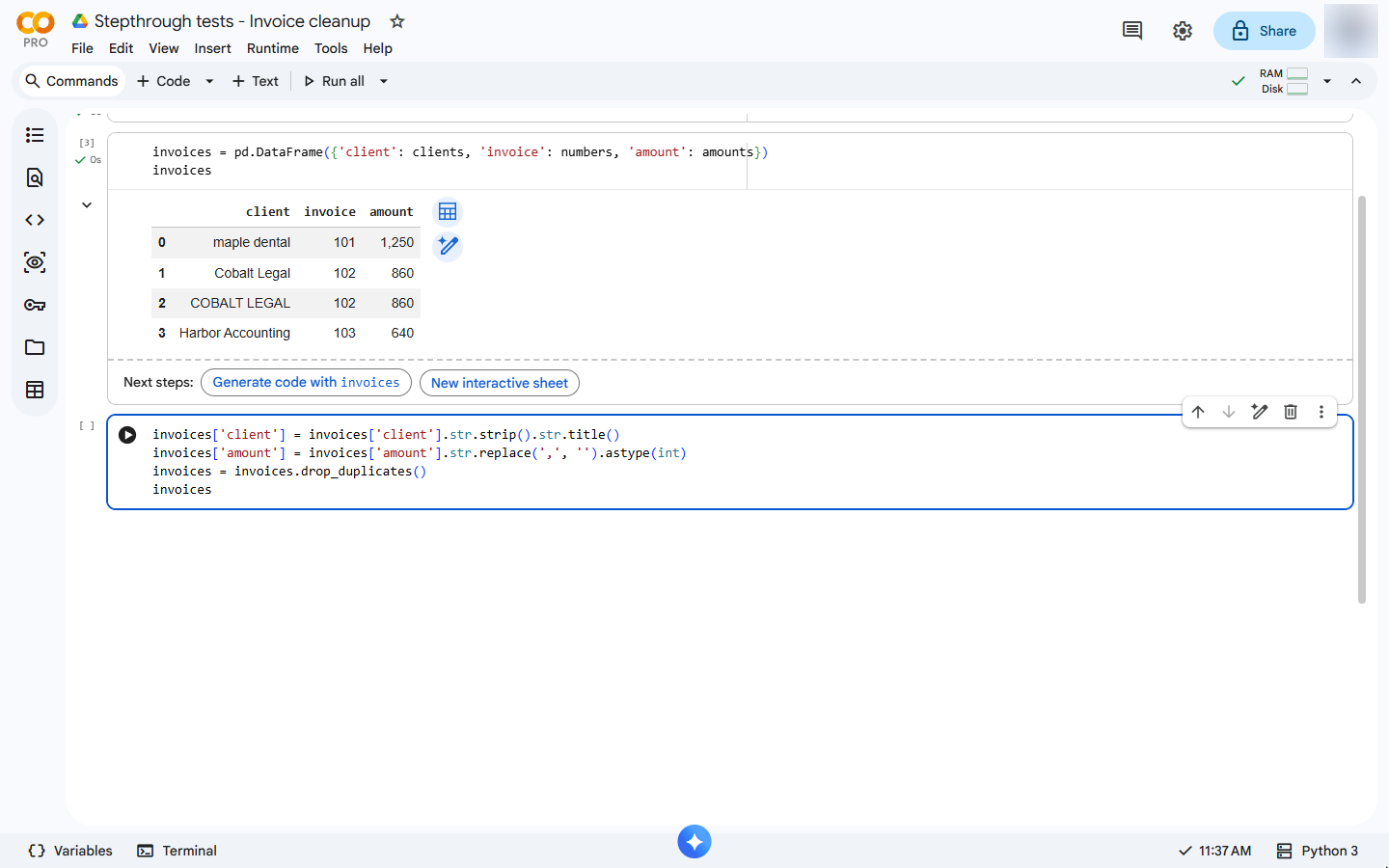The height and width of the screenshot is (868, 1389).
Task: Open the Variables panel in status bar
Action: pos(70,851)
